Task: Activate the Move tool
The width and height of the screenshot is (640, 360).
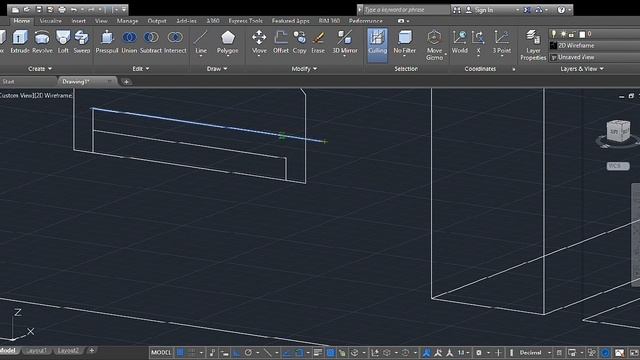Action: coord(259,42)
